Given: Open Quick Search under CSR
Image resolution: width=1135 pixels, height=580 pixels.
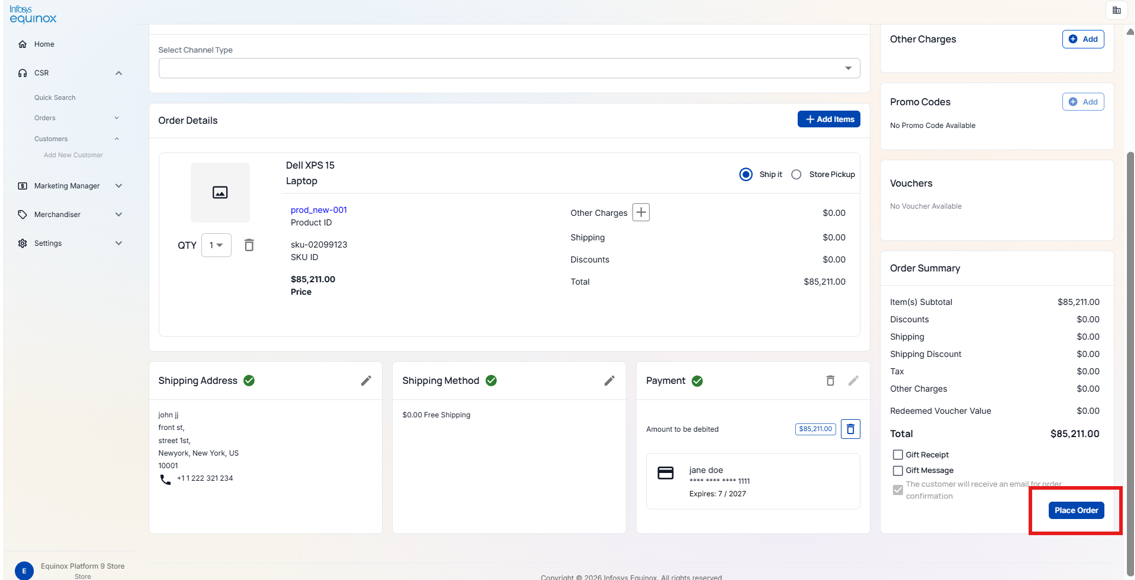Looking at the screenshot, I should pyautogui.click(x=55, y=98).
